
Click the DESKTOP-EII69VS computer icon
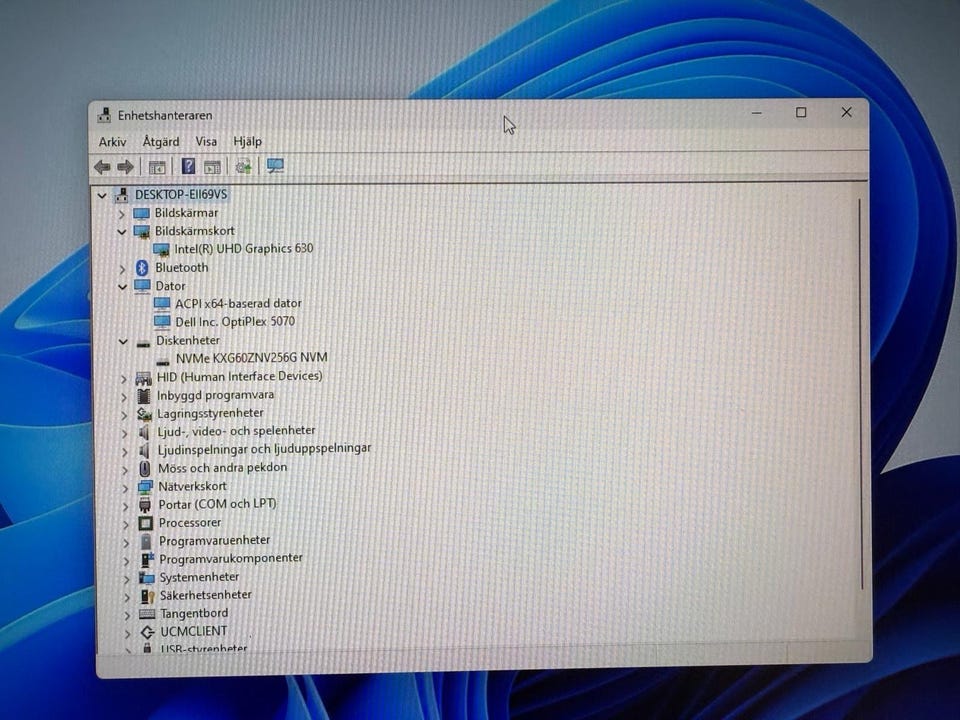(x=122, y=195)
